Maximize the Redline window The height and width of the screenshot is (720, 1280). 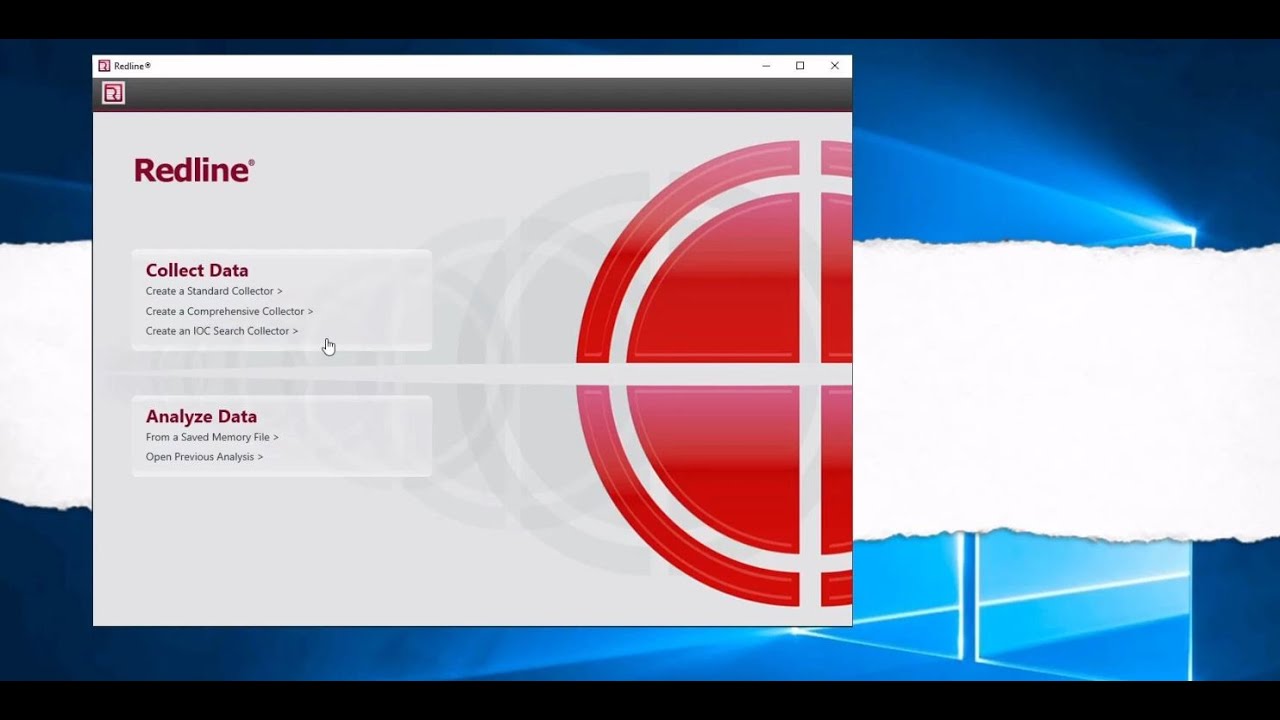pos(800,66)
